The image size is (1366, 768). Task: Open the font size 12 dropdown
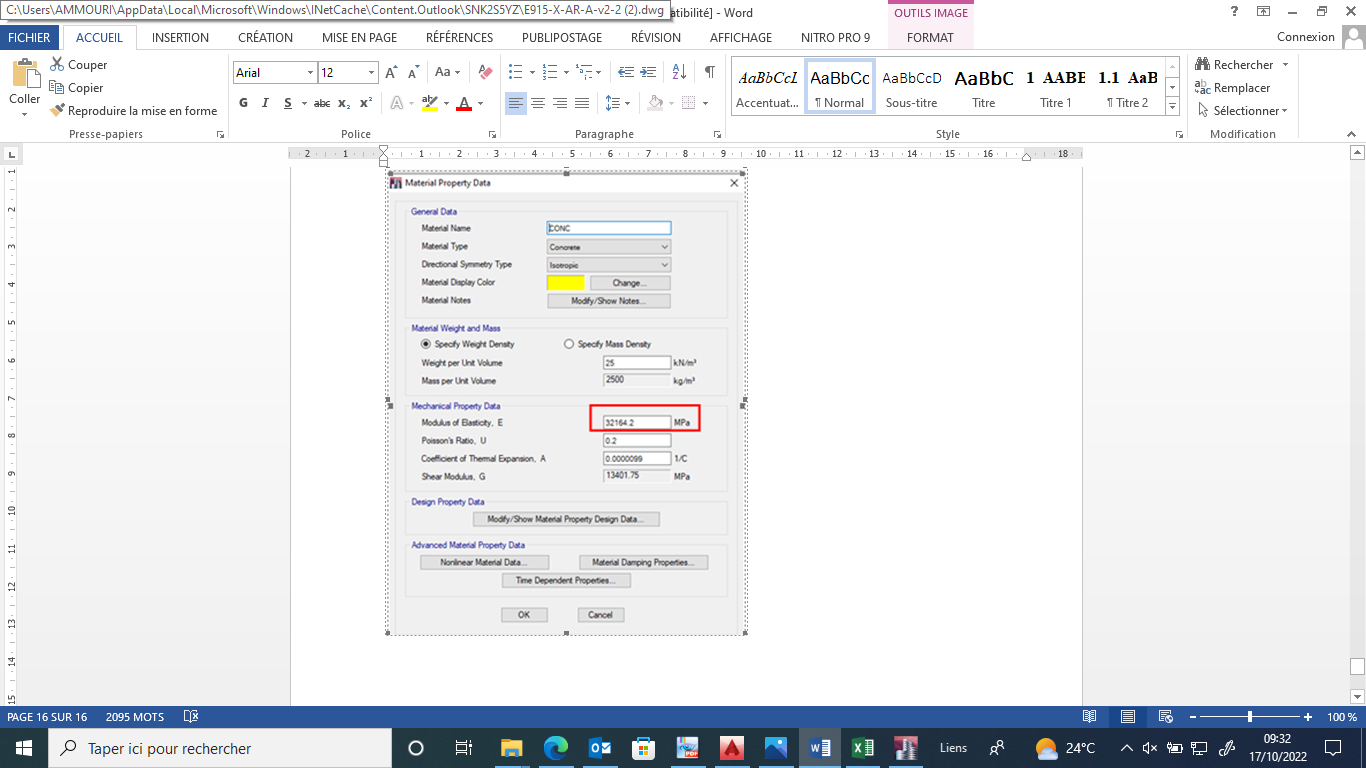click(x=372, y=73)
